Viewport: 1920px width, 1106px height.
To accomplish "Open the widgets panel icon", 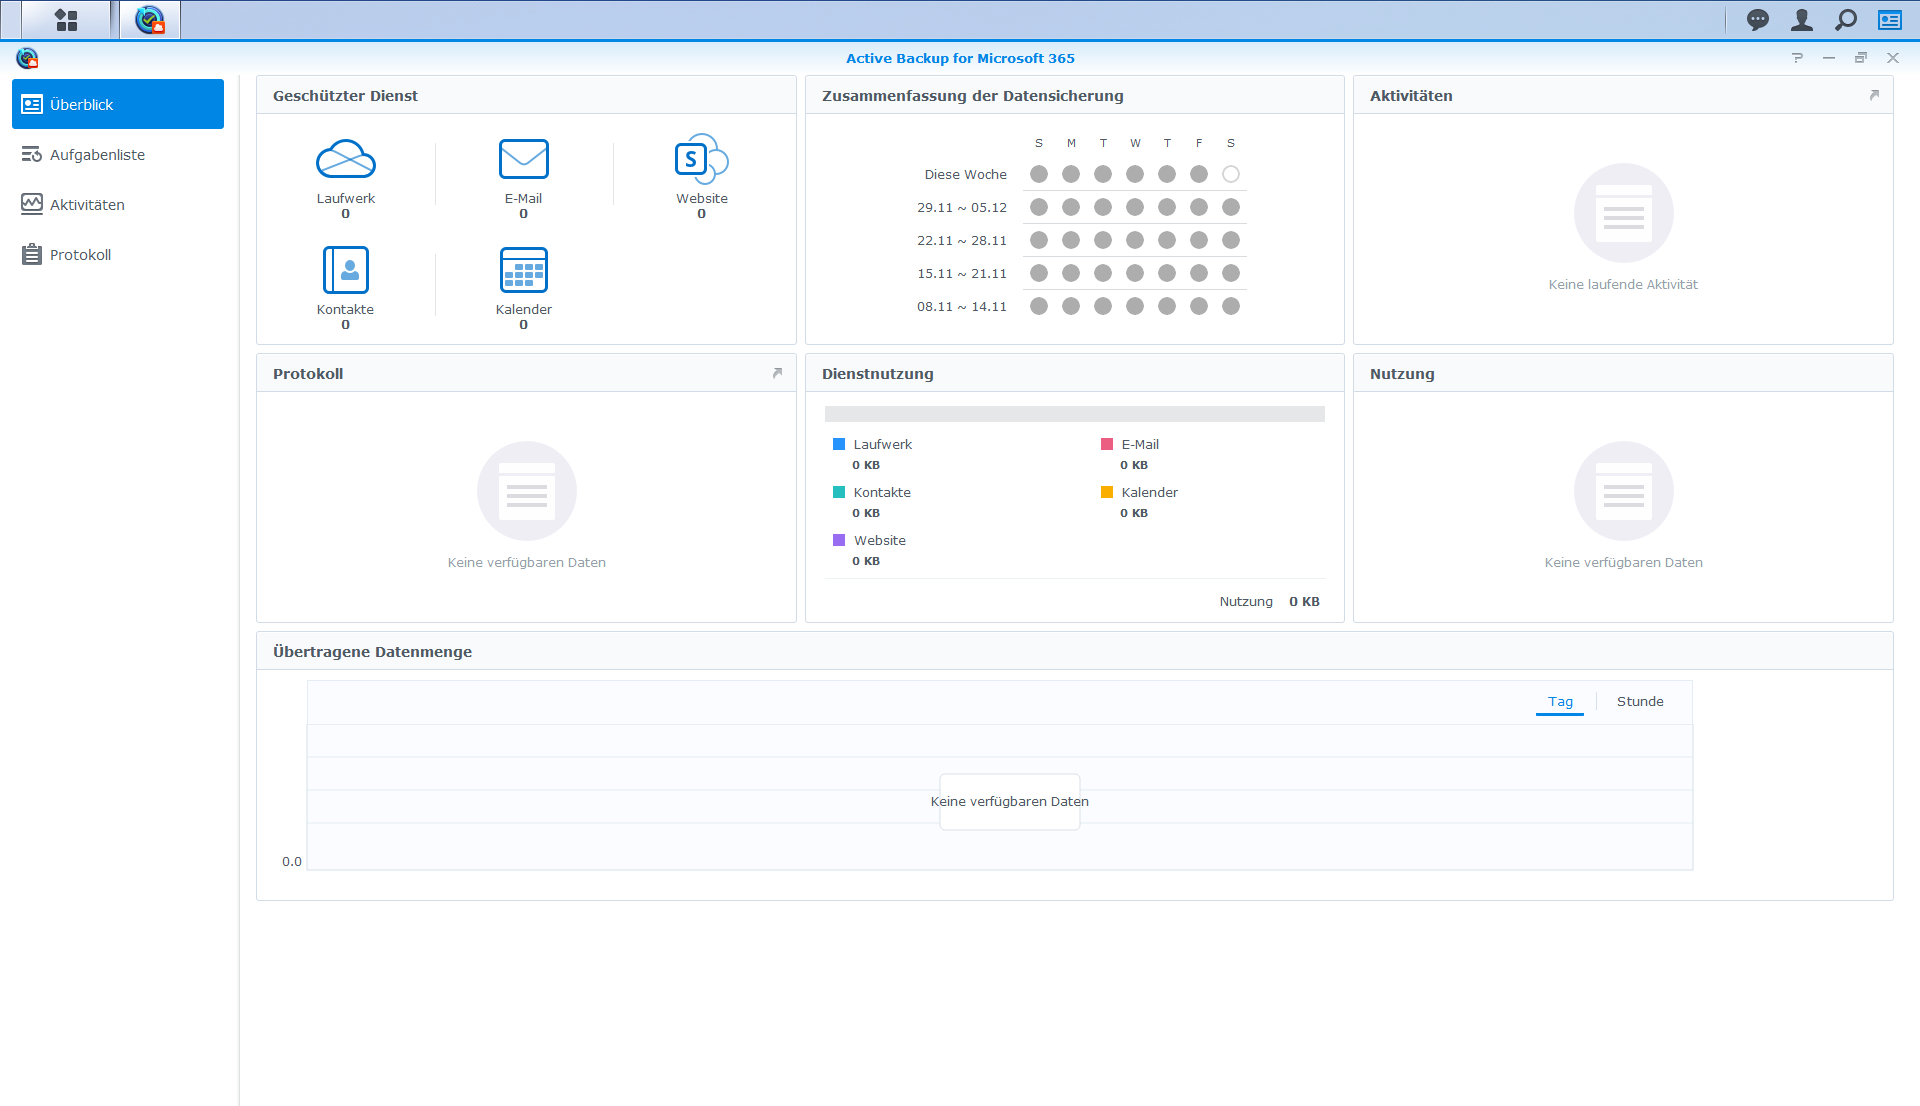I will [1890, 20].
